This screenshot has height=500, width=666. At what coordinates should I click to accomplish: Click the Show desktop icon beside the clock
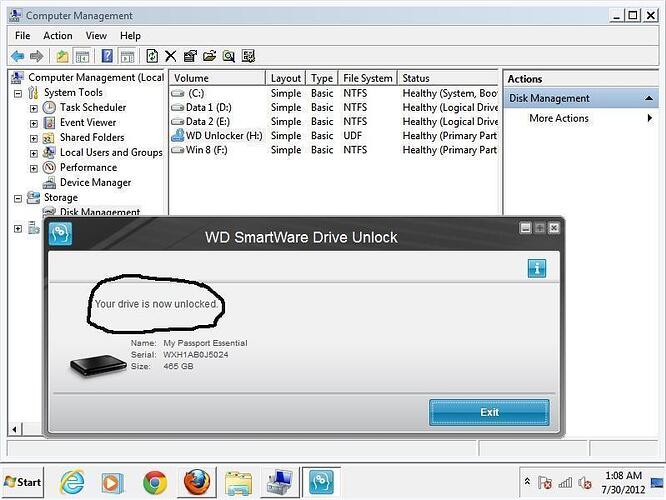click(x=657, y=483)
